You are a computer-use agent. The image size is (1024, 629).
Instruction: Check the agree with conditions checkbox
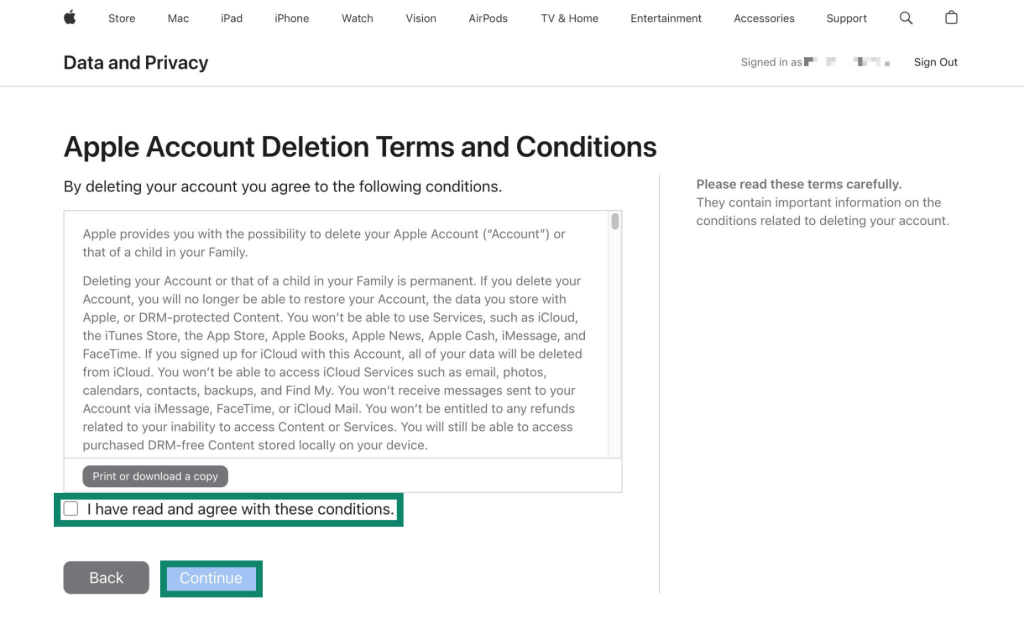[x=71, y=509]
